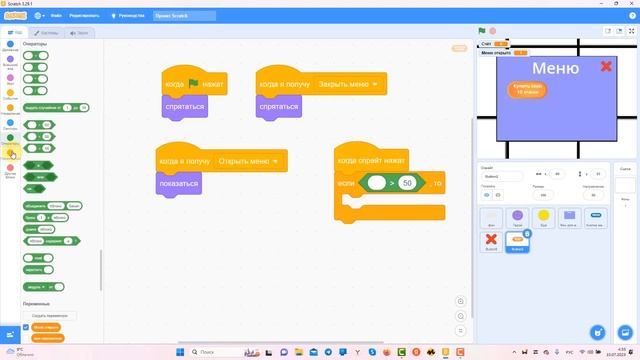Click the Scratch logo in the menu bar
This screenshot has width=640, height=360.
click(x=16, y=16)
